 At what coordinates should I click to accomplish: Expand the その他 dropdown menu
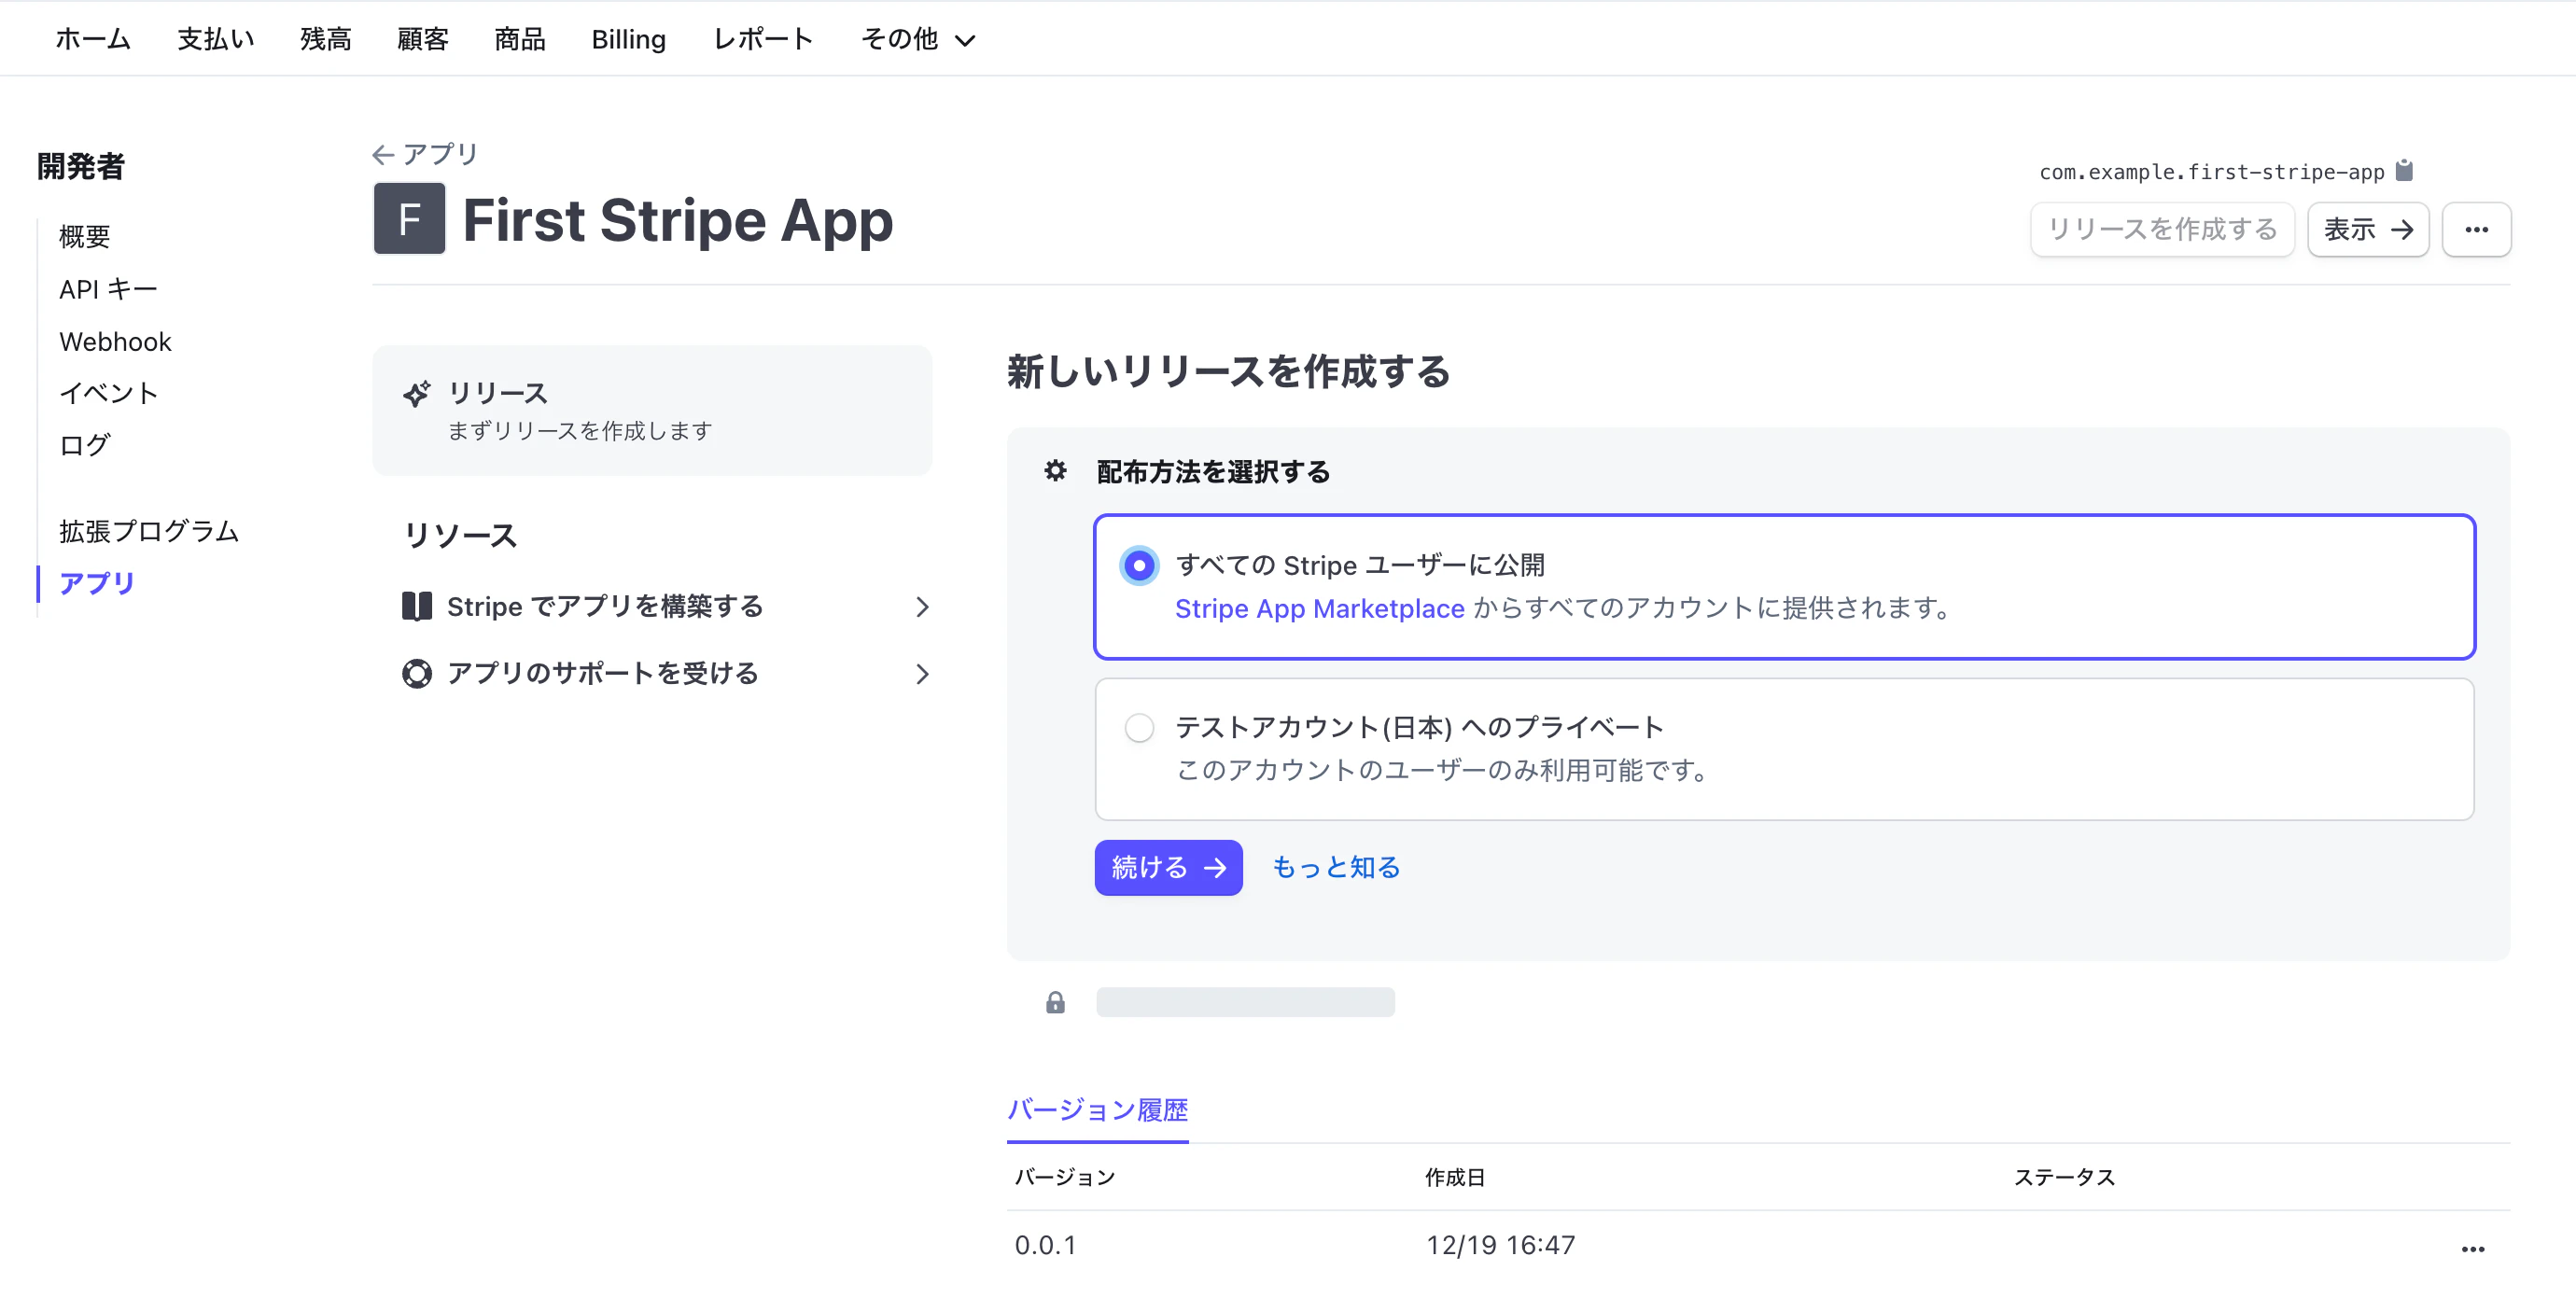[x=918, y=39]
